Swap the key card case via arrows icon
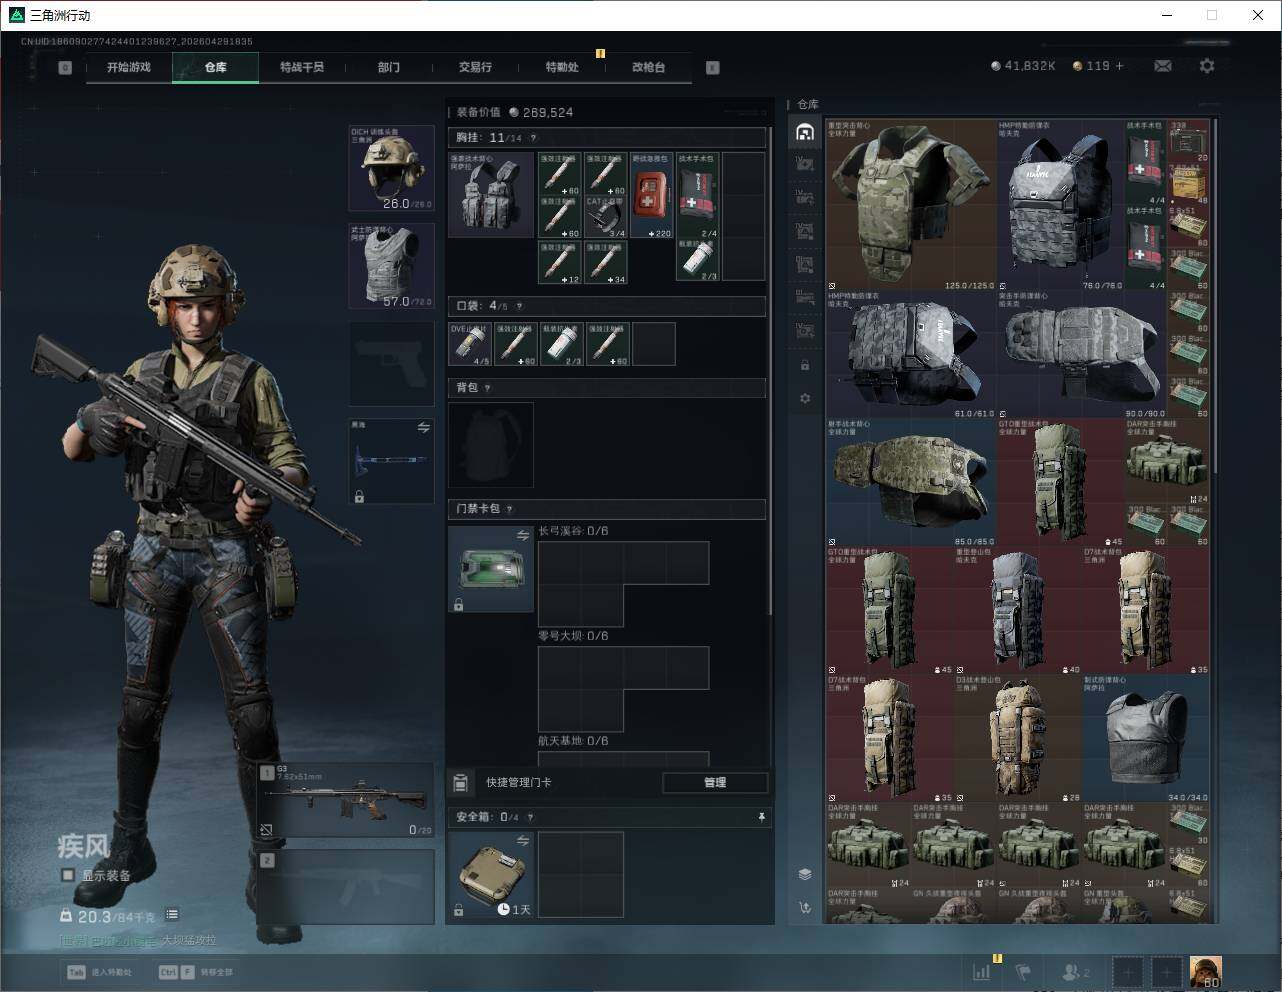This screenshot has height=992, width=1282. coord(522,536)
